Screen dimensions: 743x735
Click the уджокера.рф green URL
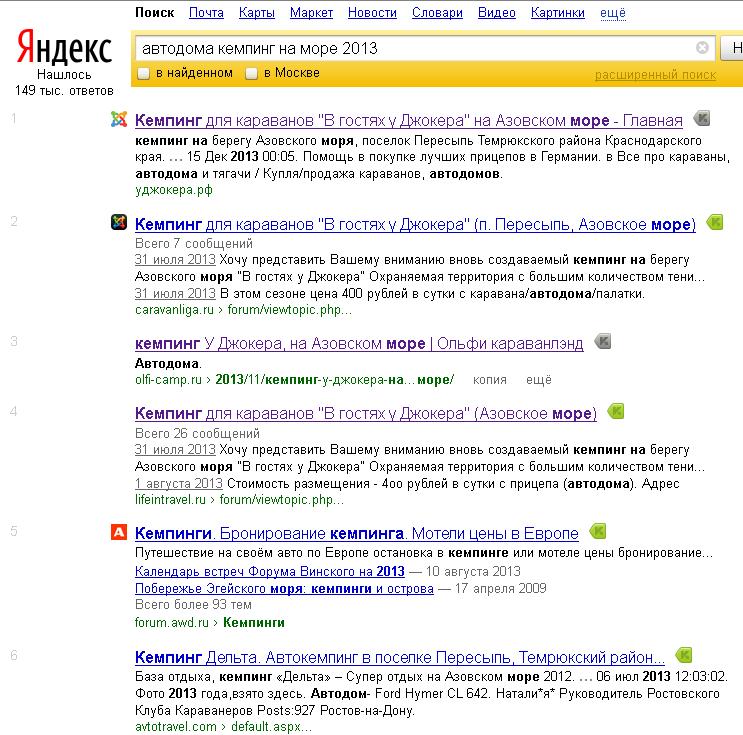[x=173, y=190]
